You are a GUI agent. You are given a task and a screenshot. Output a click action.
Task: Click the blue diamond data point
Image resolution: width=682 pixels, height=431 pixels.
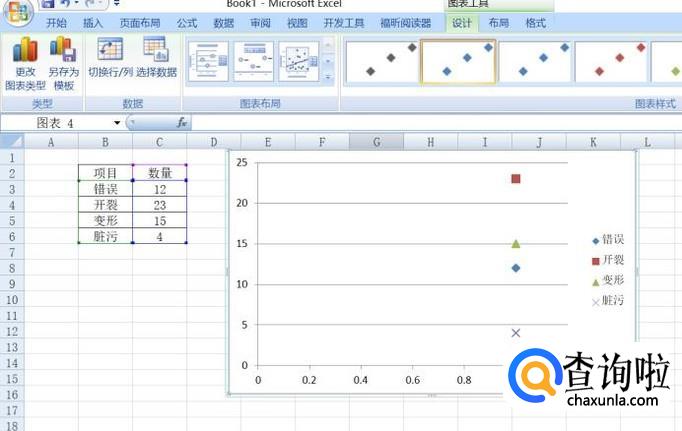coord(516,268)
